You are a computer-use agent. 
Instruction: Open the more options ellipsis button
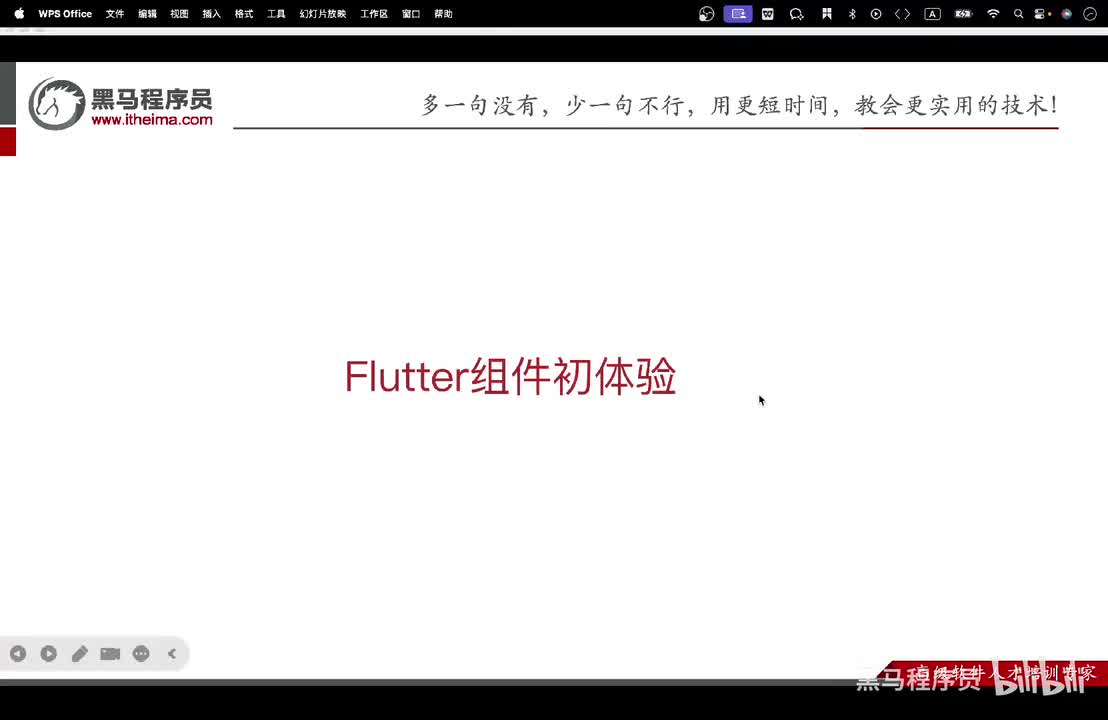[x=141, y=654]
